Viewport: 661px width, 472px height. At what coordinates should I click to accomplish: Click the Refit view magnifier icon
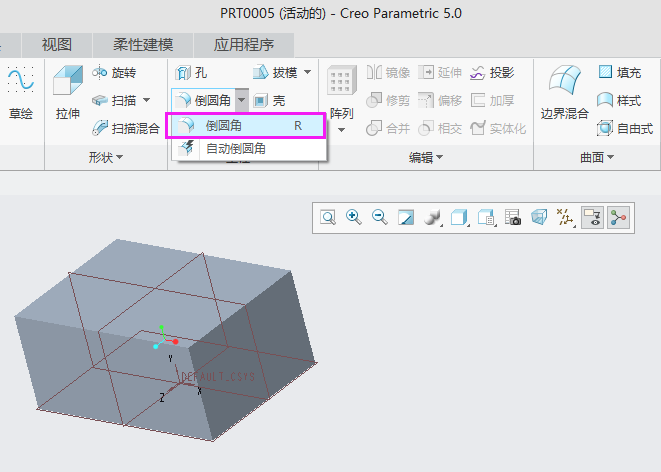tap(328, 217)
